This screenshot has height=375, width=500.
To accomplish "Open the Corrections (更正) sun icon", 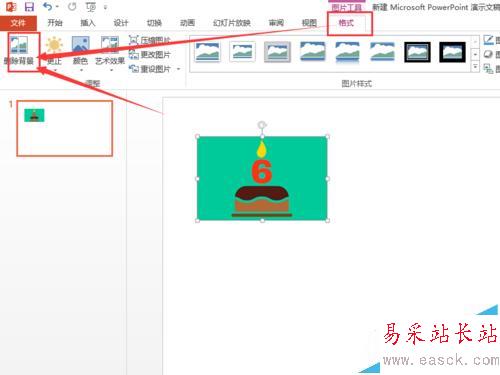I will pyautogui.click(x=54, y=46).
